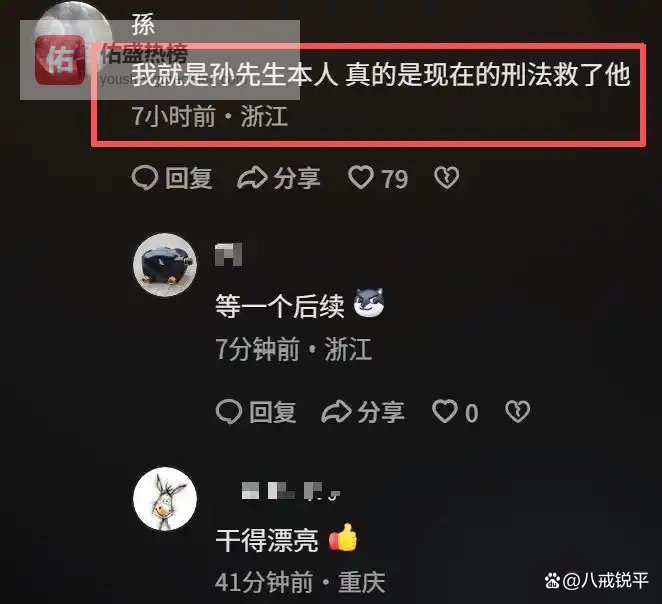Tap share arrow under 等一个后续 comment
This screenshot has width=662, height=604.
336,412
